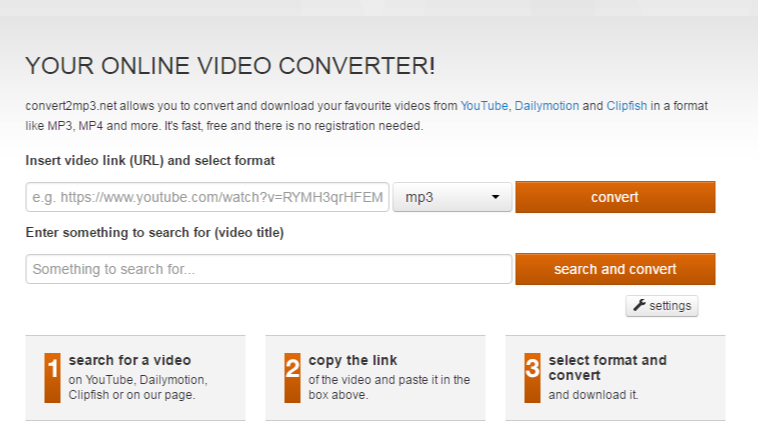Open the YouTube link in description
This screenshot has width=758, height=440.
484,106
